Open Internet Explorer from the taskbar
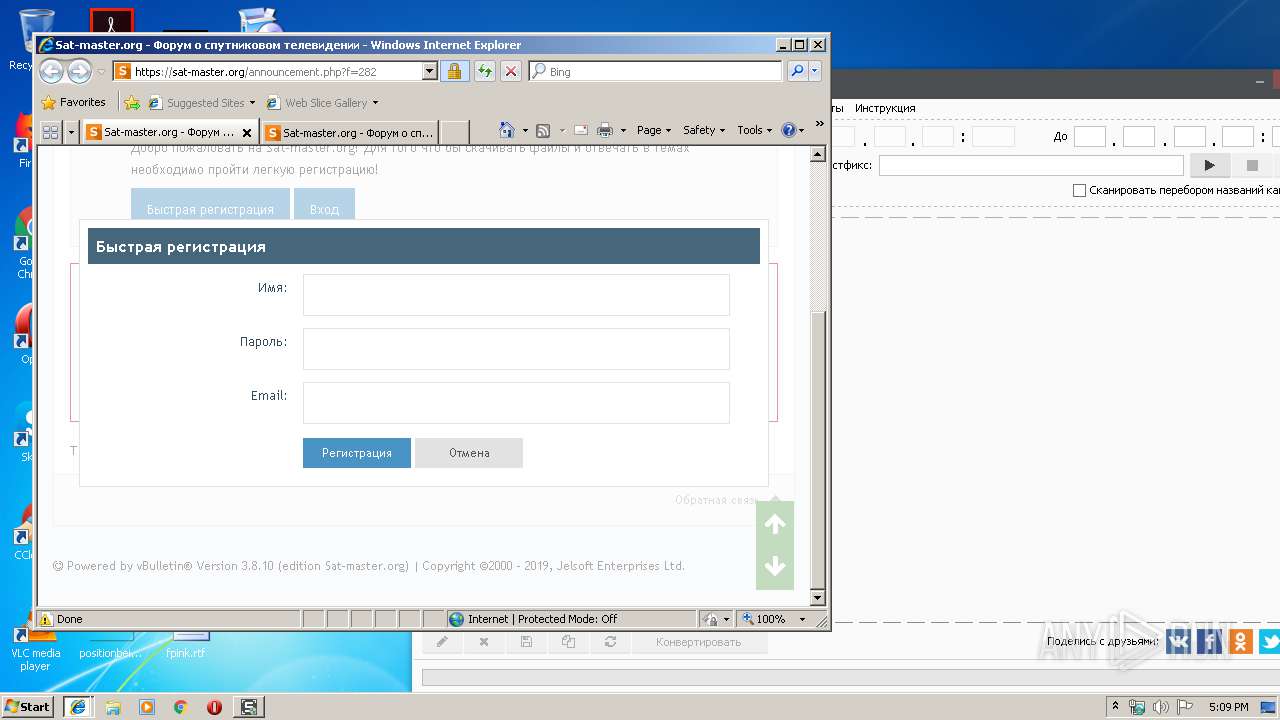1280x720 pixels. click(x=78, y=707)
